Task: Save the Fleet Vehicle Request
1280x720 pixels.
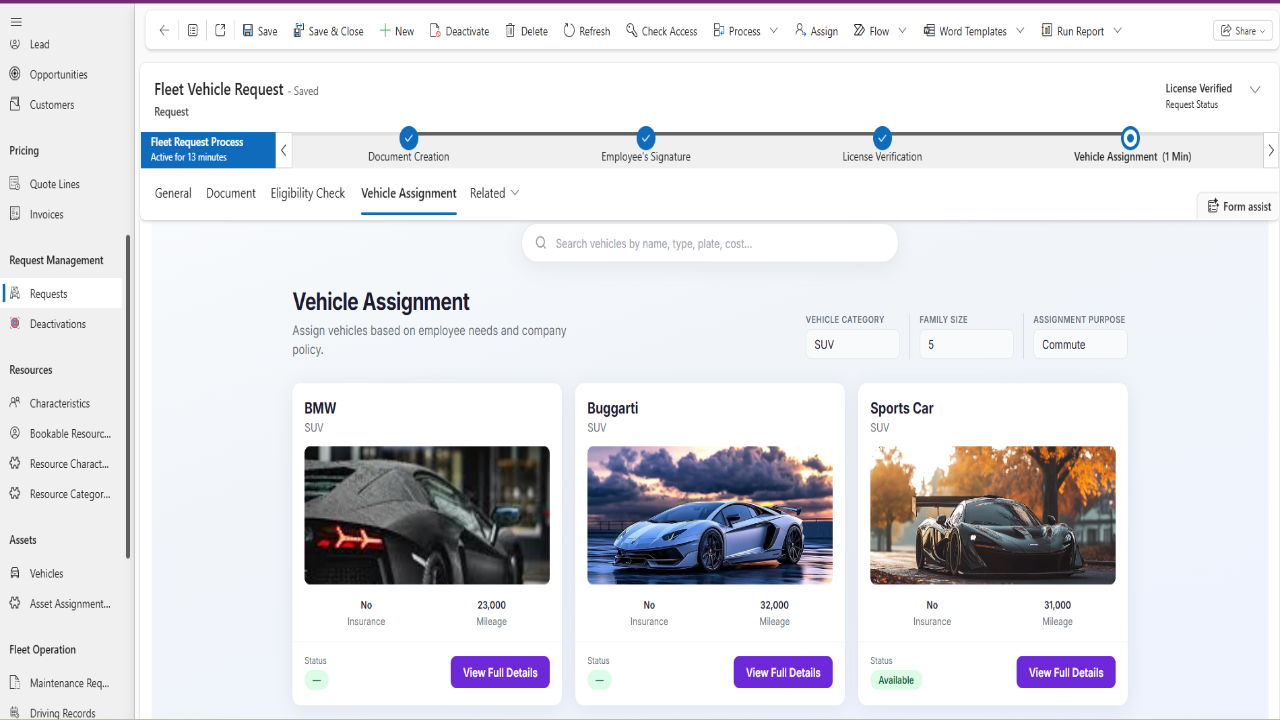Action: [x=260, y=31]
